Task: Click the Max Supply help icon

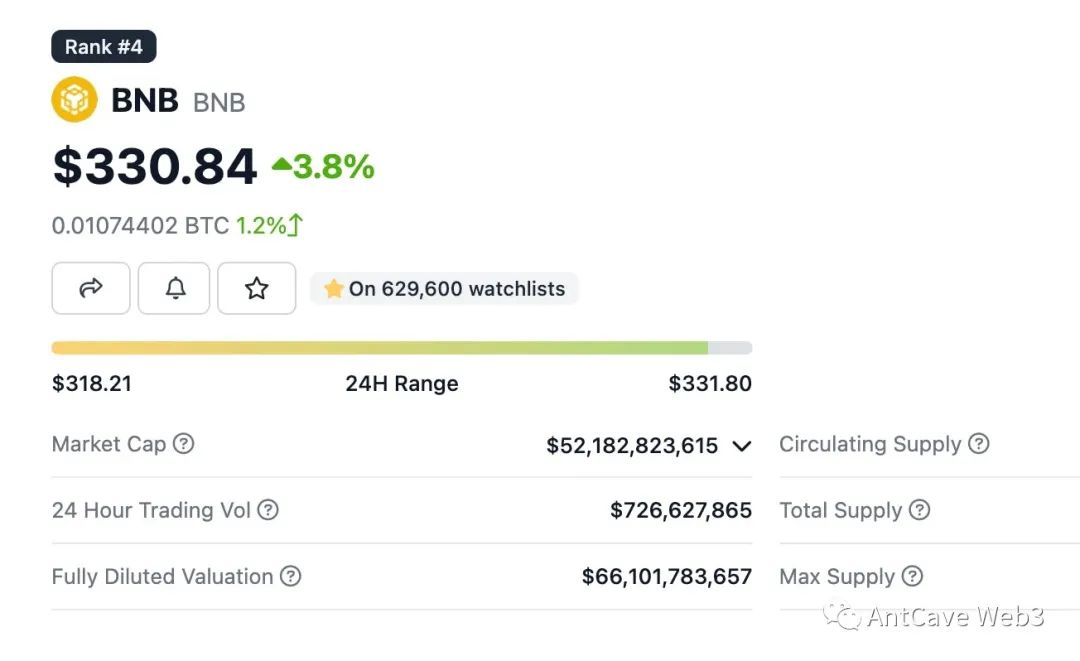Action: (912, 576)
